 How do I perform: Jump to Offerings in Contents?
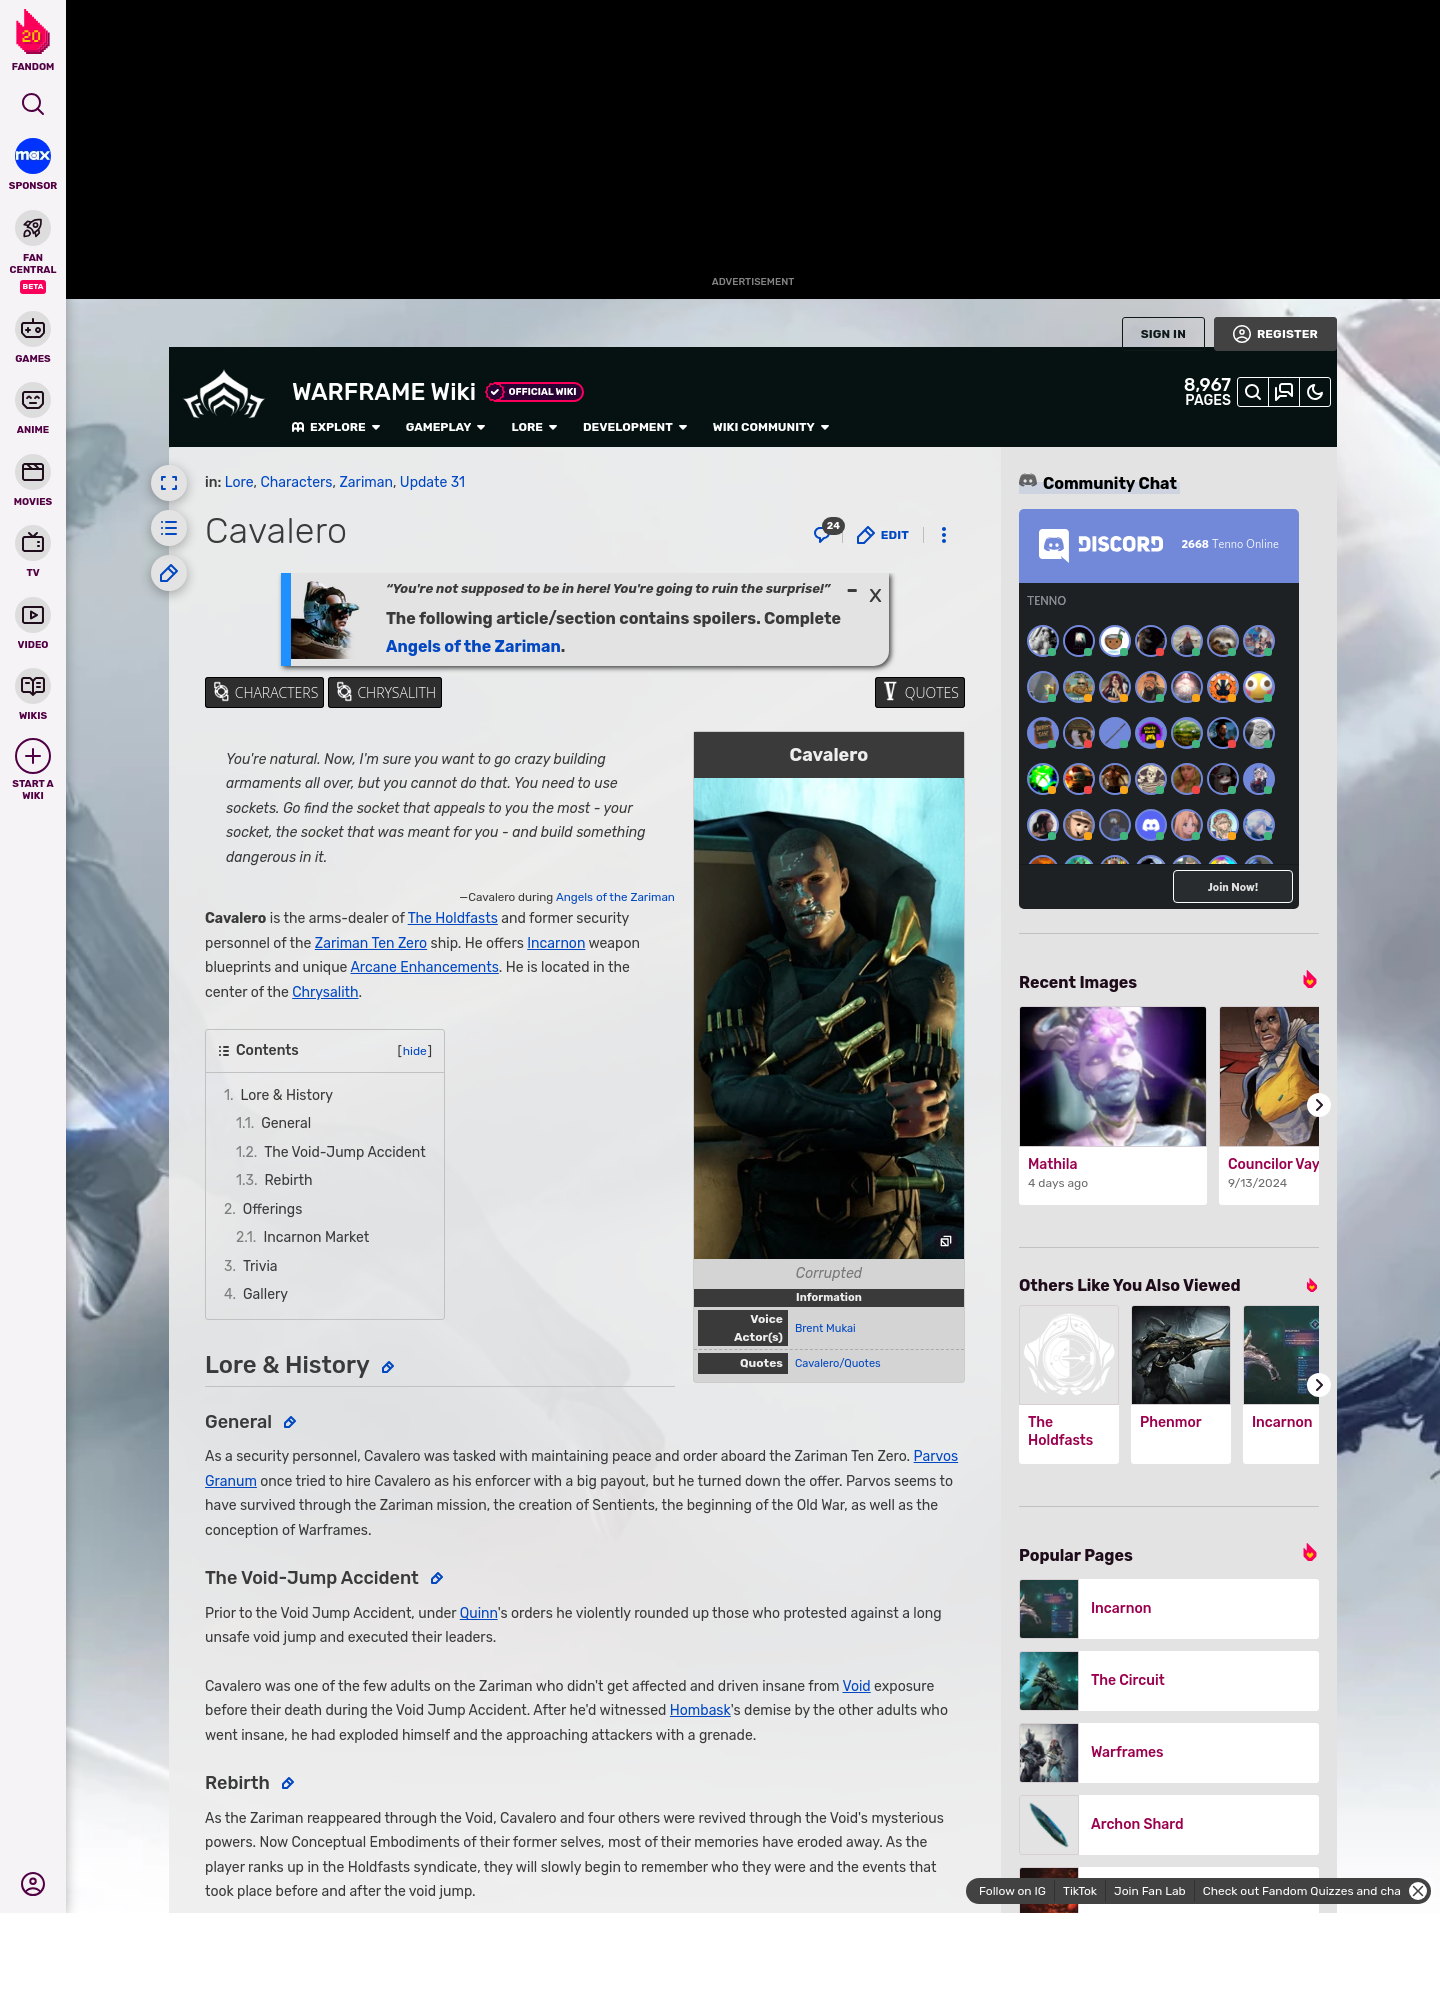pos(272,1209)
